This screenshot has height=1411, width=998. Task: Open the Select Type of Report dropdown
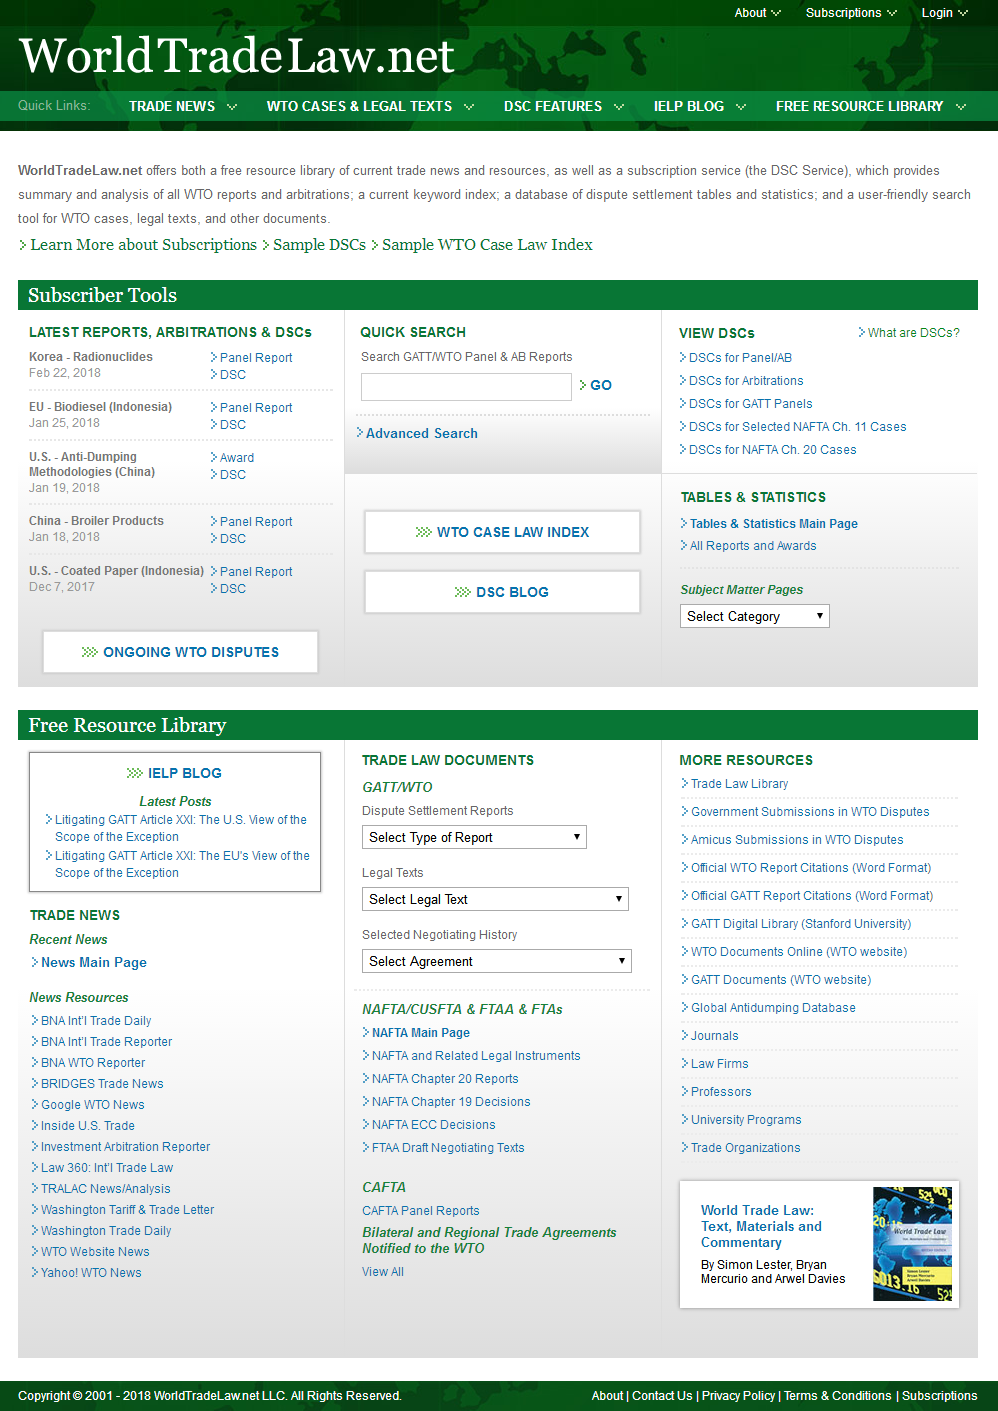pyautogui.click(x=474, y=837)
